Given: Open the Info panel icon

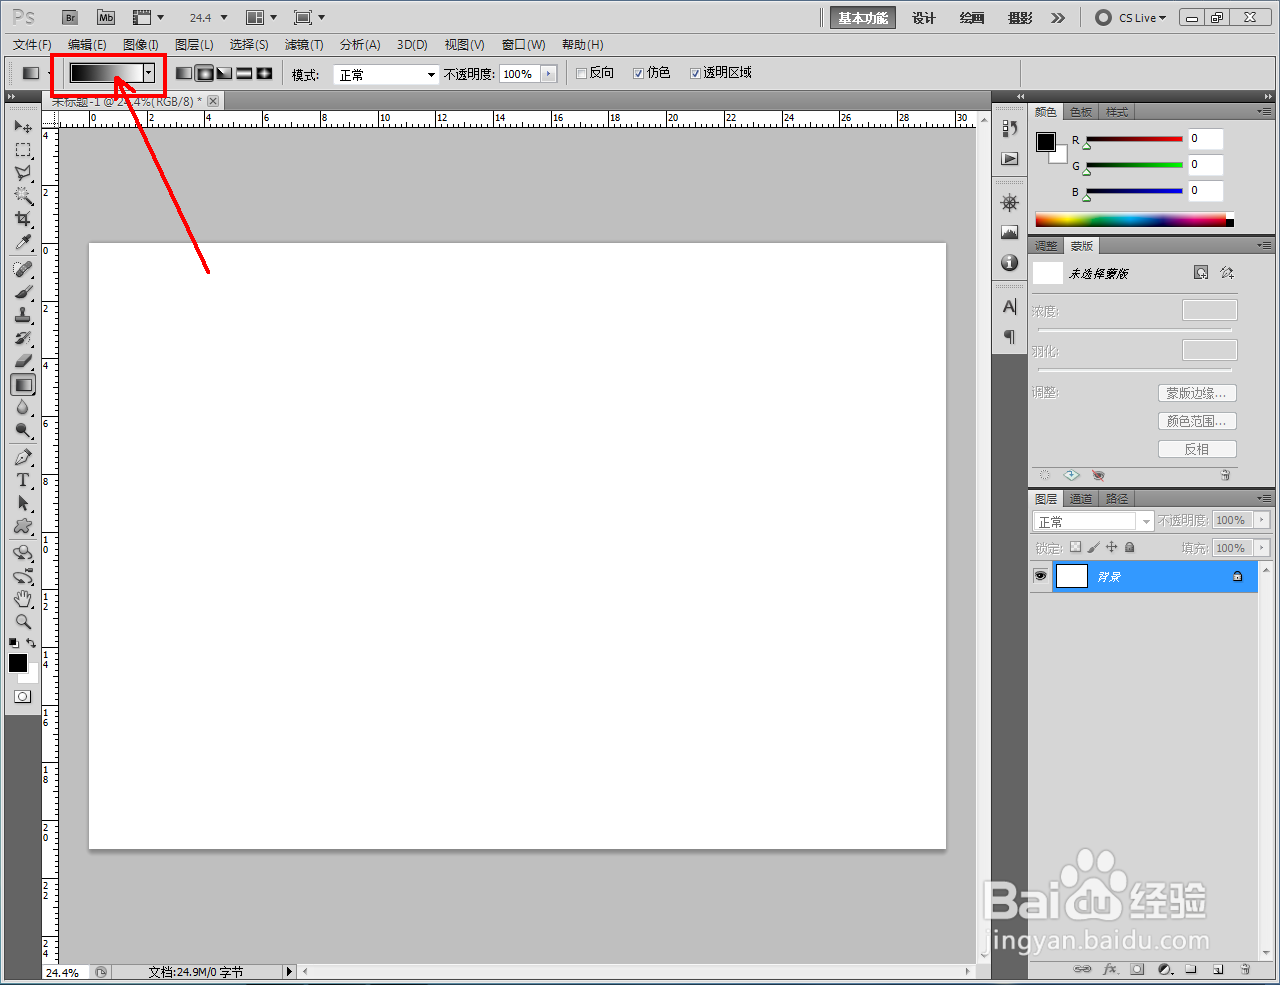Looking at the screenshot, I should pyautogui.click(x=1010, y=263).
